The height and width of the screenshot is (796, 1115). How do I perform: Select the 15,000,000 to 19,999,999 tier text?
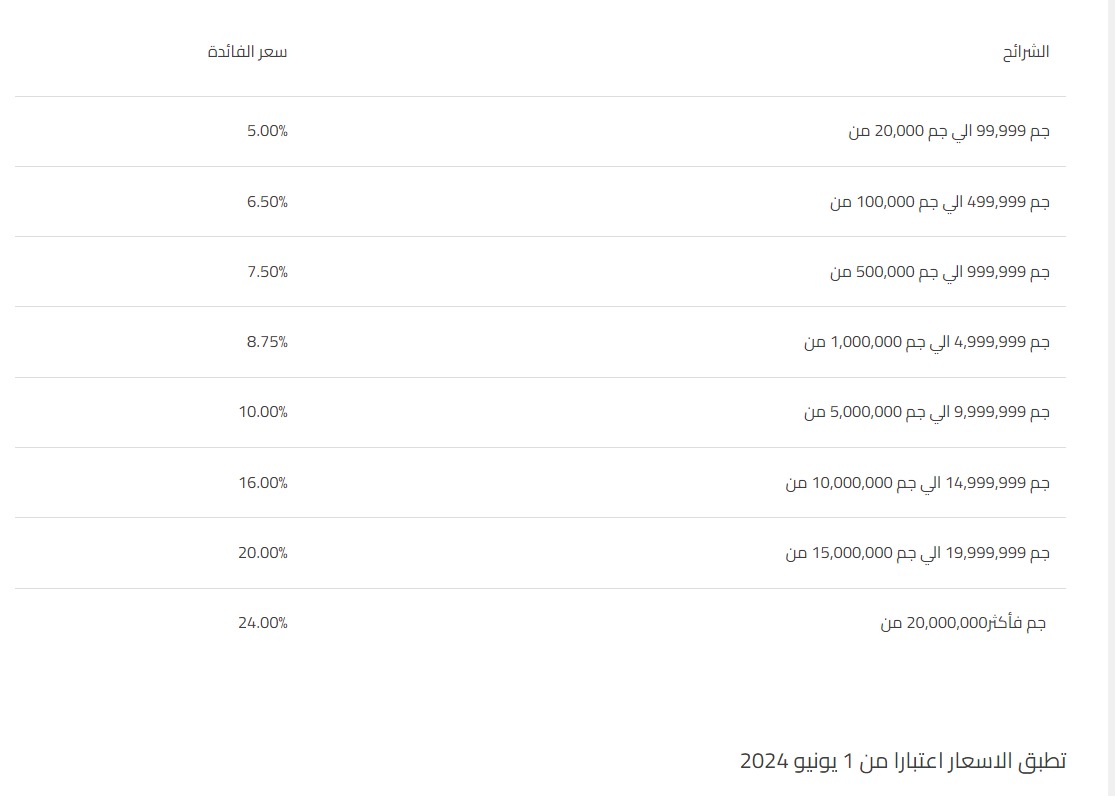(918, 553)
